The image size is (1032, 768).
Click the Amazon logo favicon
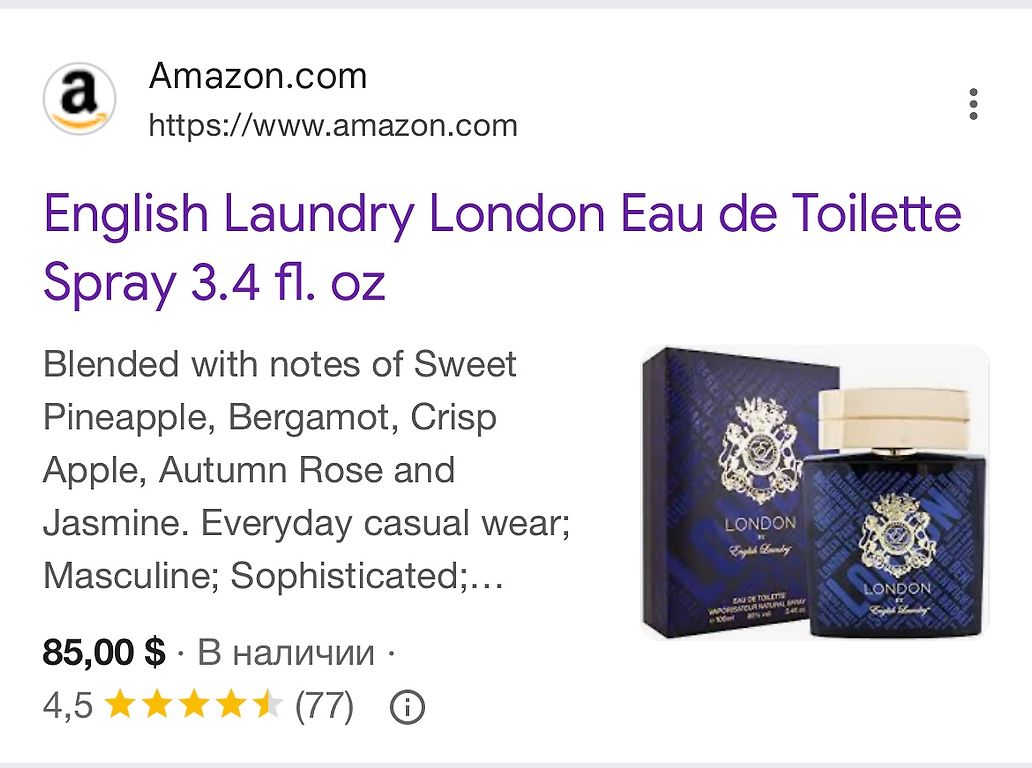pos(80,99)
